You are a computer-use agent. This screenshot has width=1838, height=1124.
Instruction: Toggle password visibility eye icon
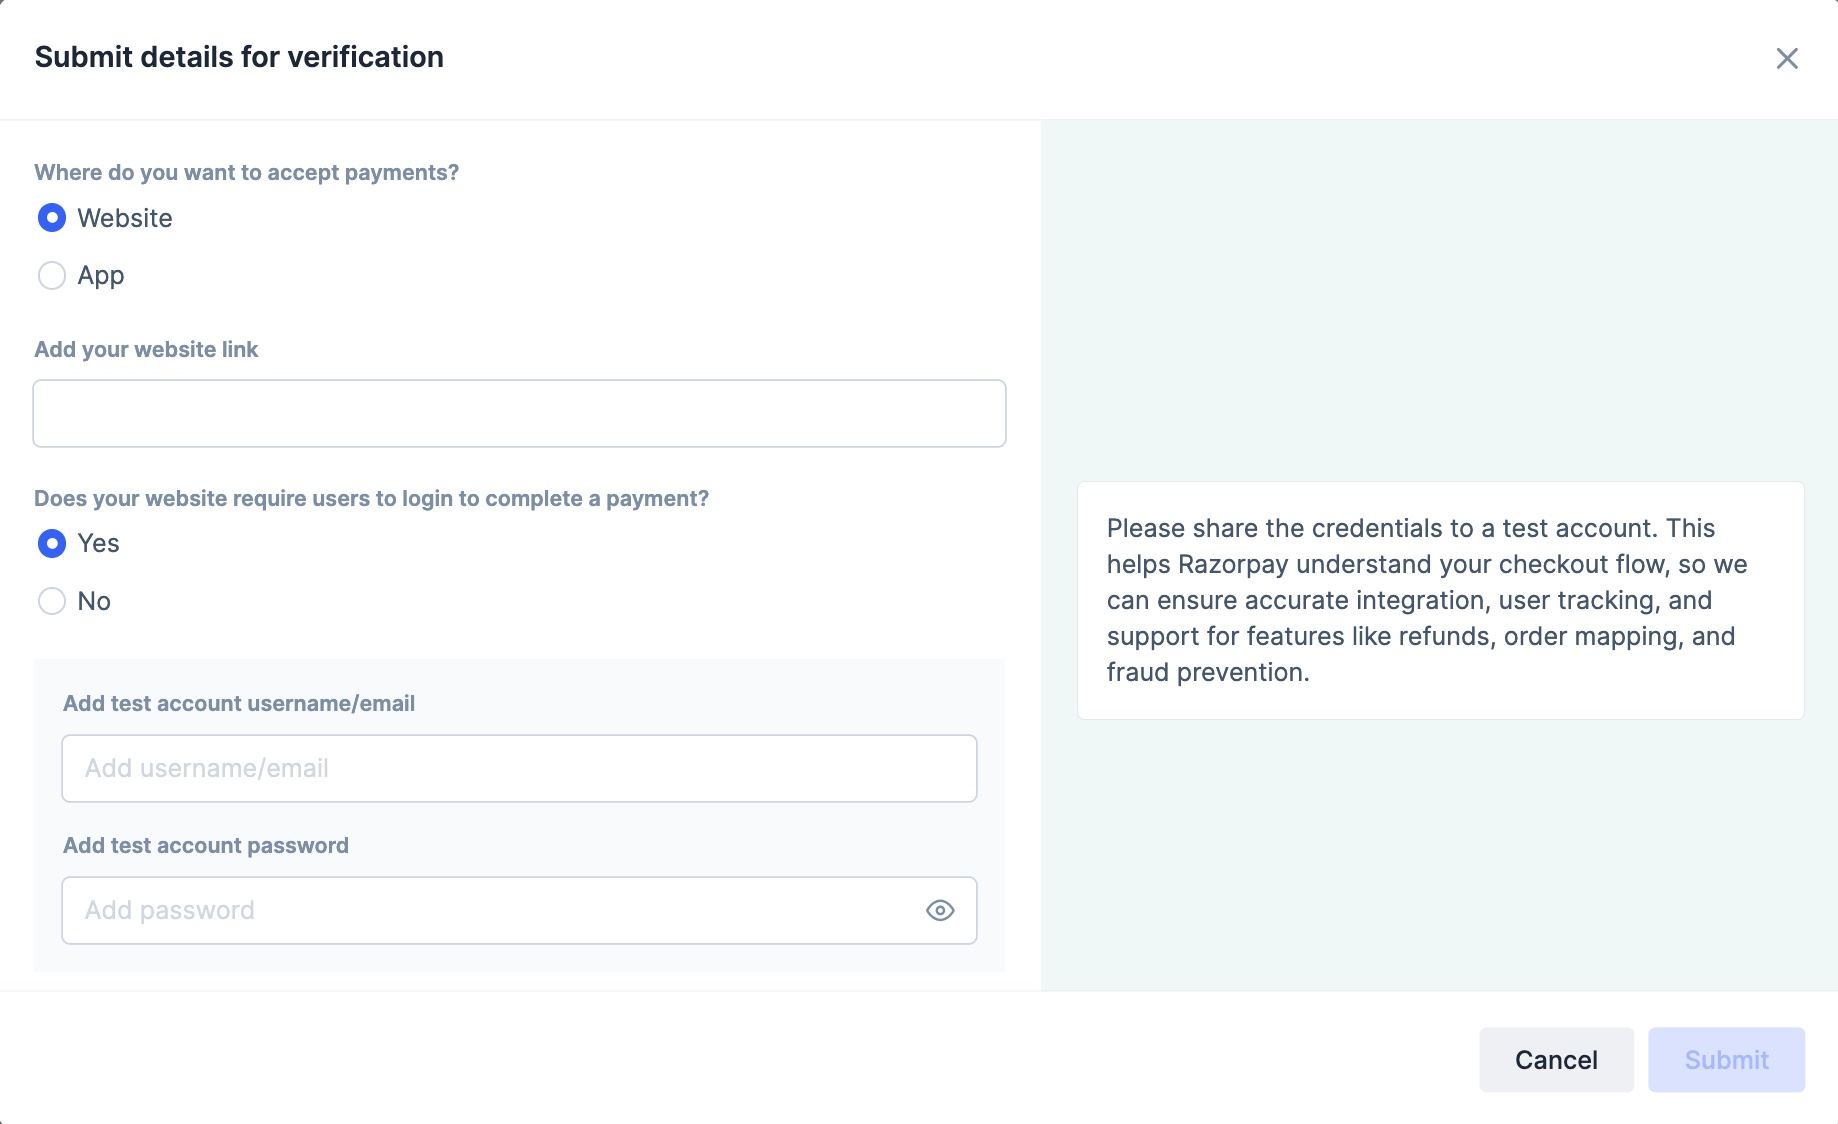click(x=940, y=910)
